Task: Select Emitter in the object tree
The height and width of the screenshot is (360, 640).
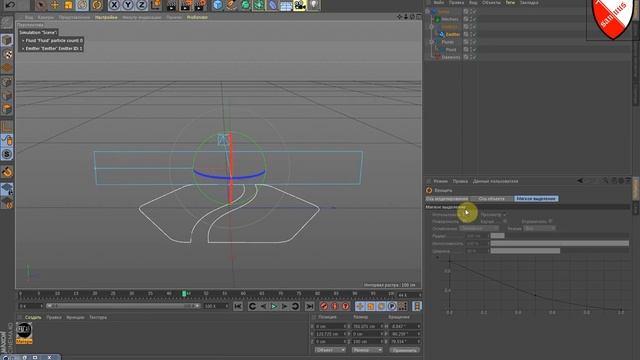Action: (453, 34)
